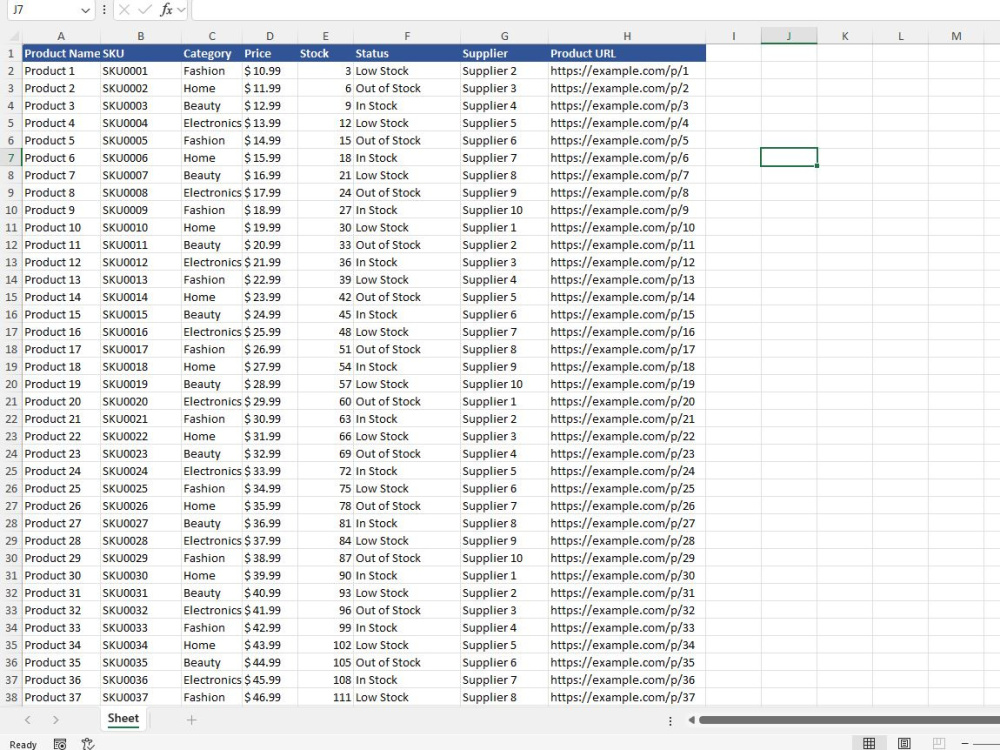Select cell with SKU0020
Screen dimensions: 1000x750
coord(140,401)
